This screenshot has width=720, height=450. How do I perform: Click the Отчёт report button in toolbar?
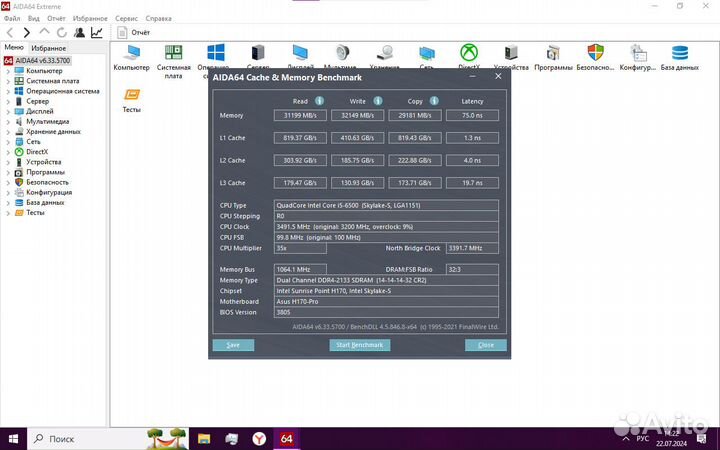click(x=134, y=33)
